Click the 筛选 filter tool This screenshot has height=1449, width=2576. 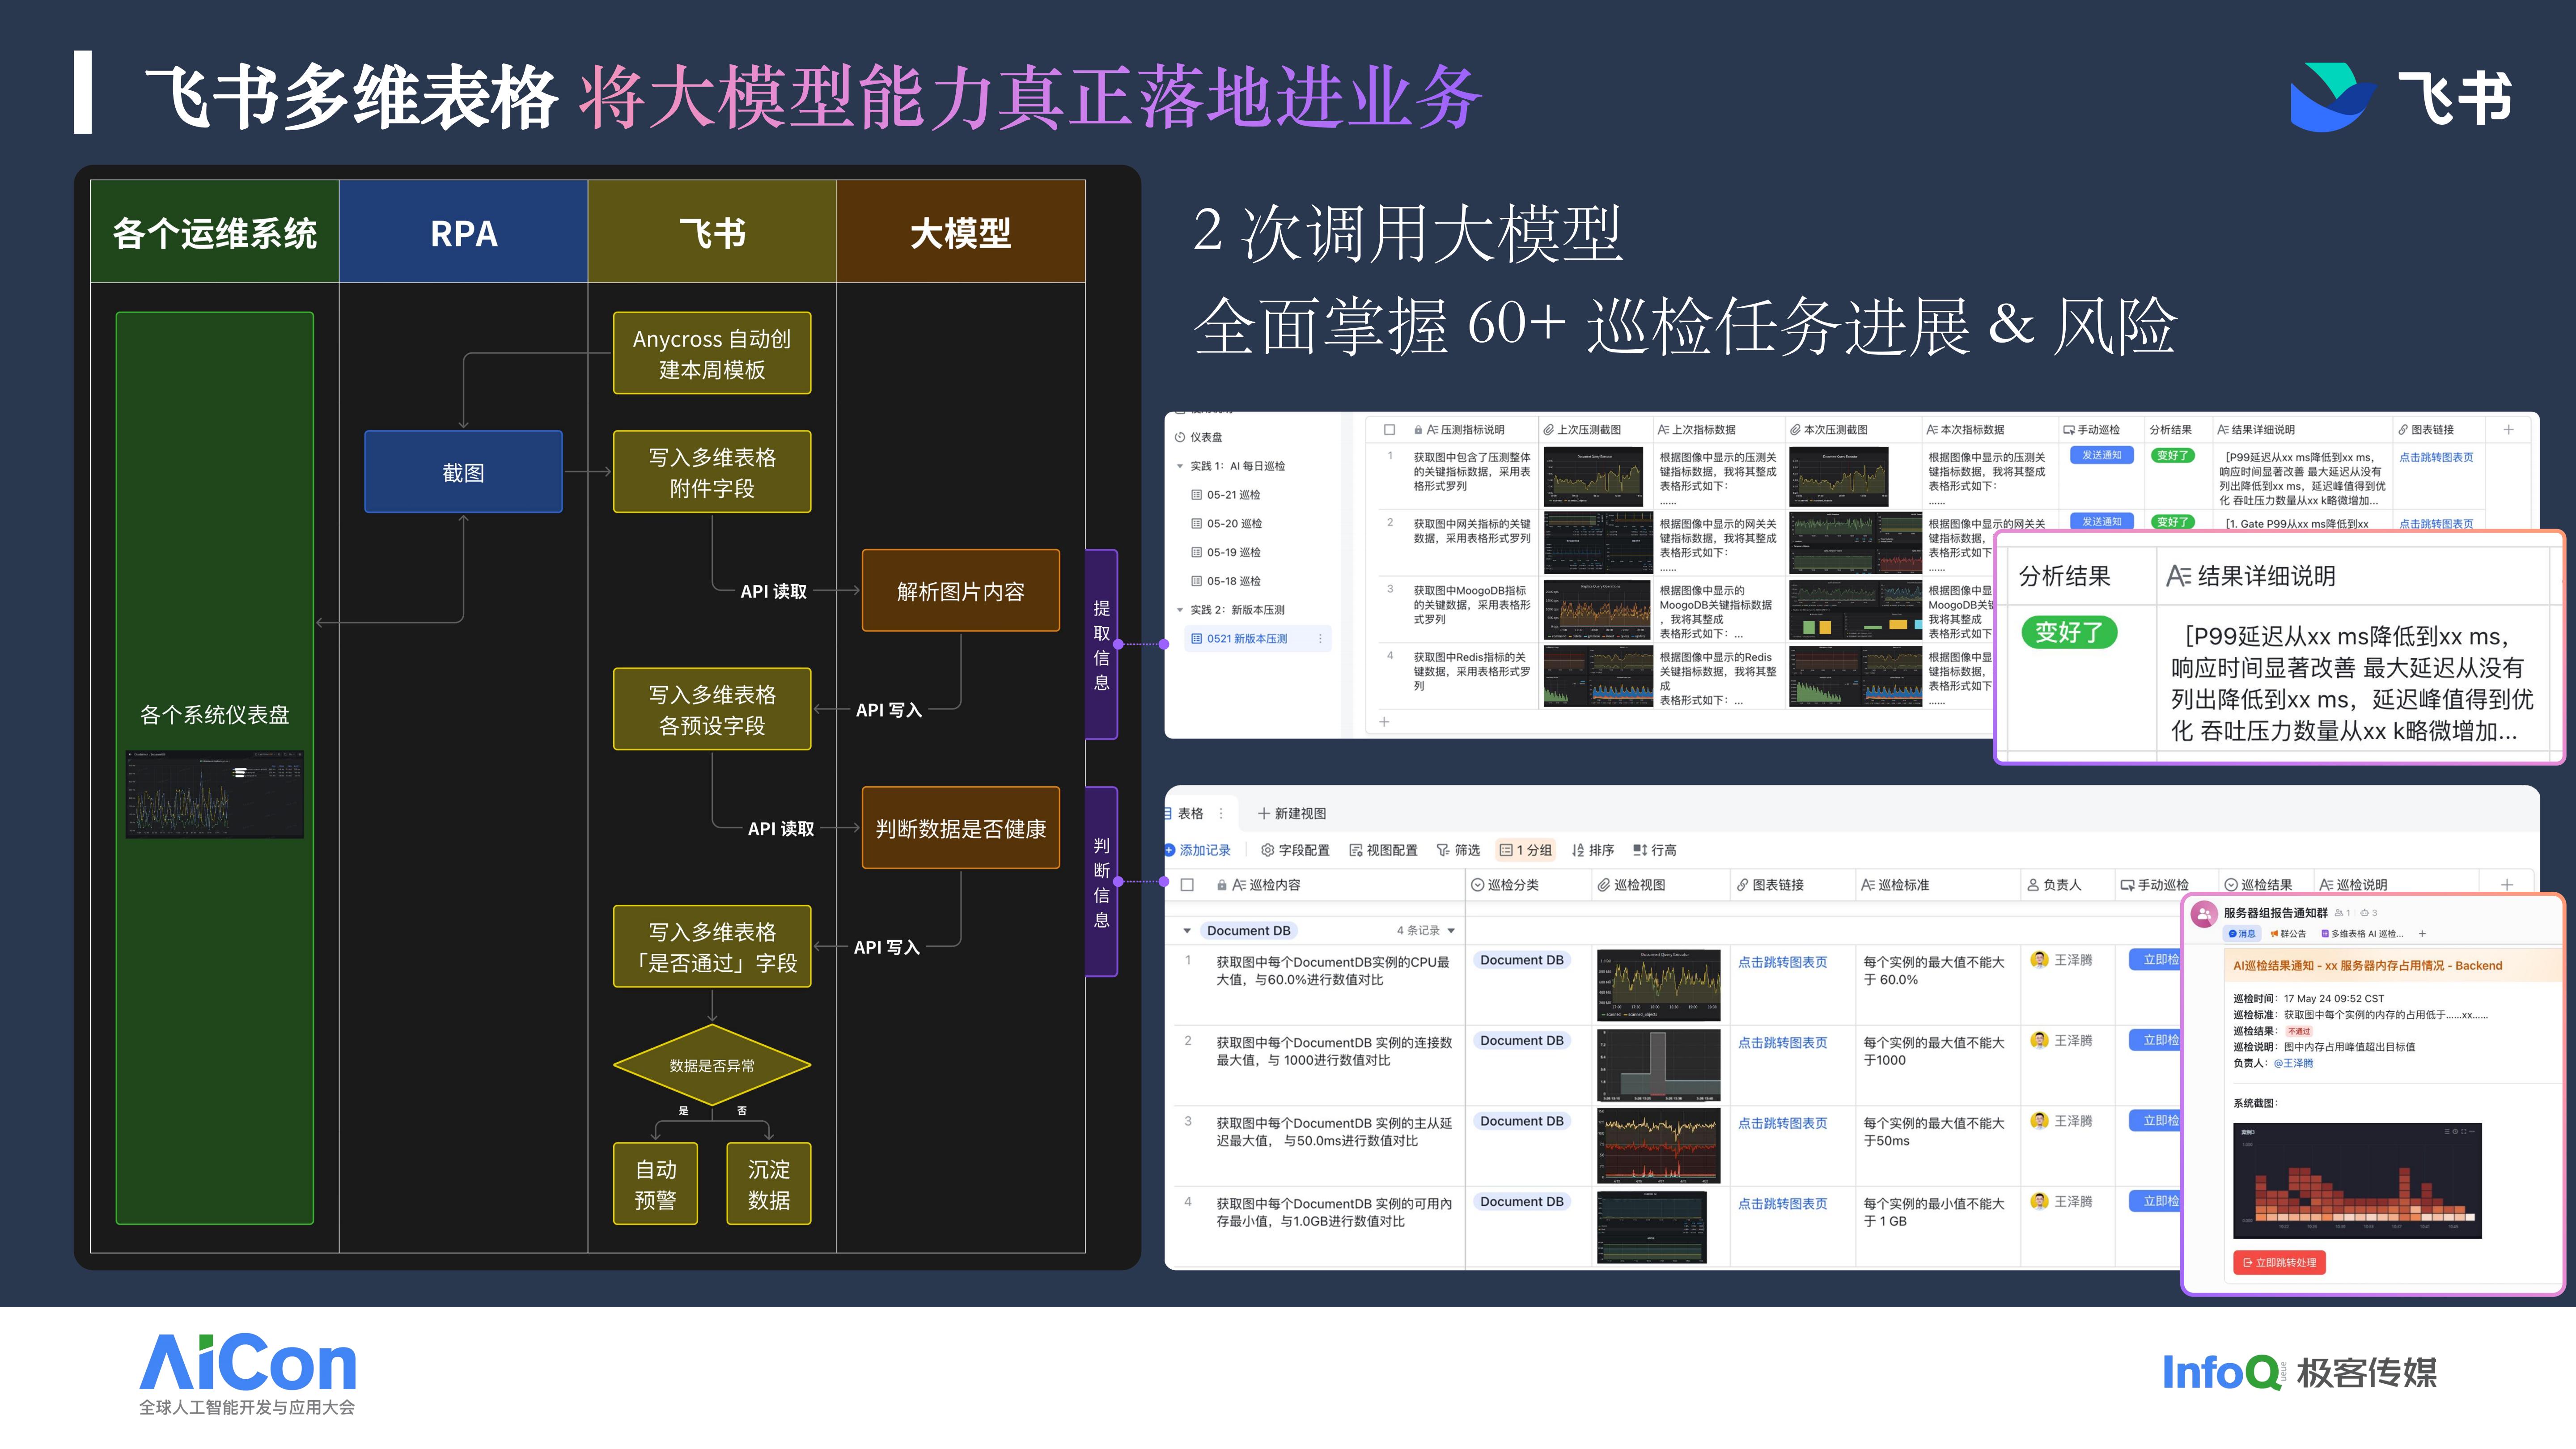point(1458,850)
